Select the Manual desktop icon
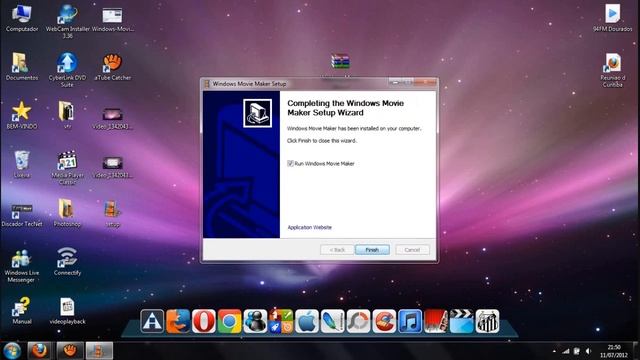 (x=22, y=310)
